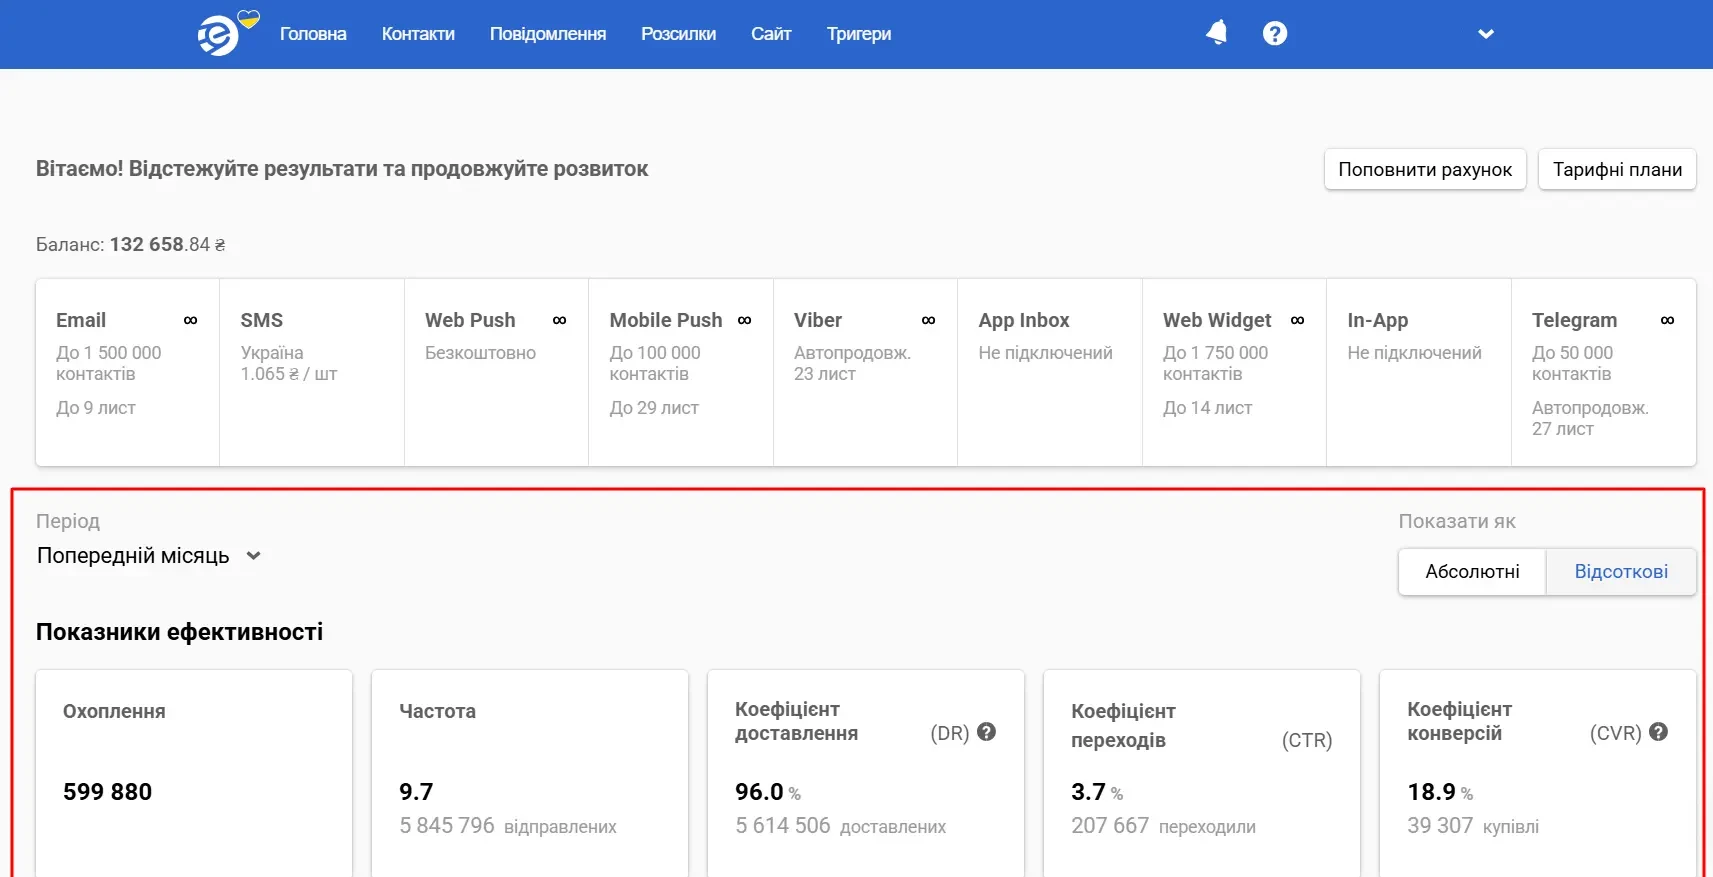Open the Розсилки menu
1713x877 pixels.
pos(678,34)
